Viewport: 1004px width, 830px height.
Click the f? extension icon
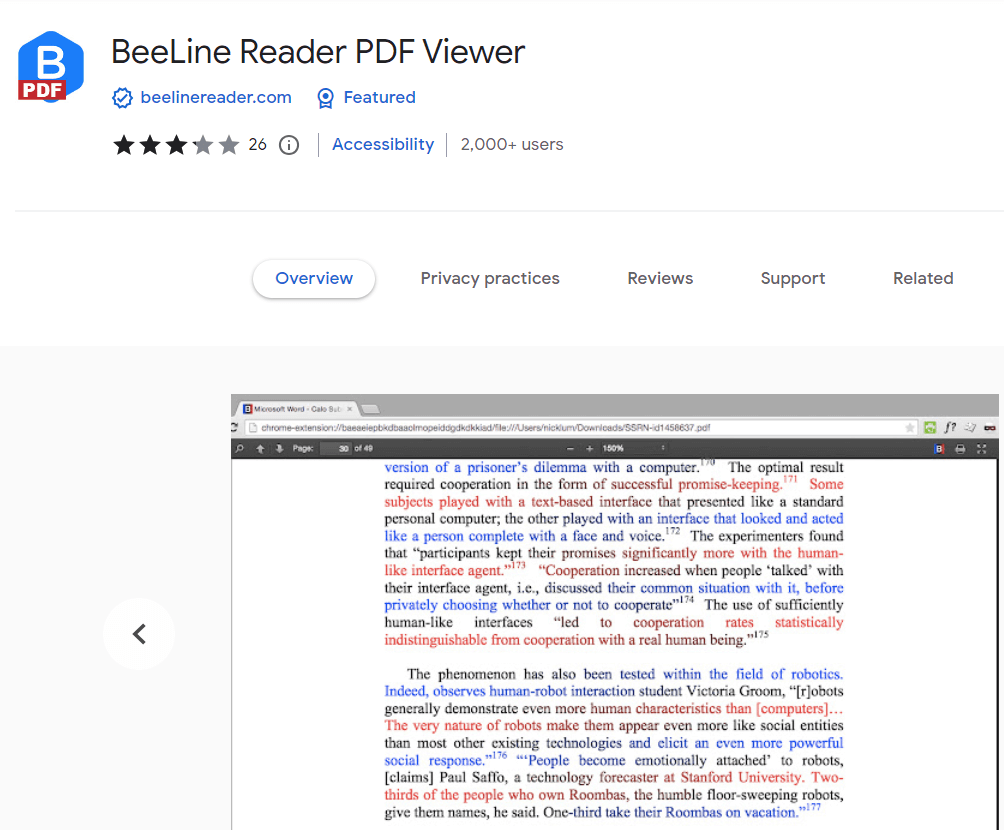[950, 428]
